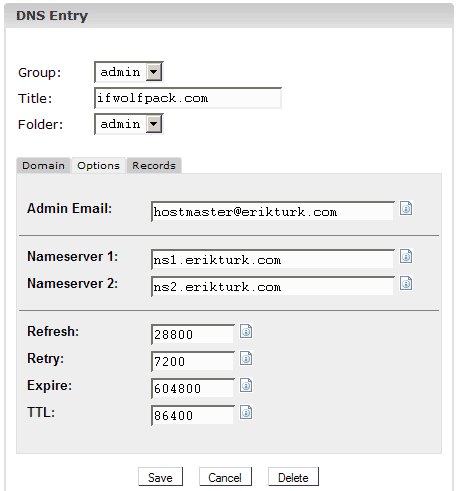This screenshot has width=457, height=491.
Task: Click the Cancel button
Action: point(225,477)
